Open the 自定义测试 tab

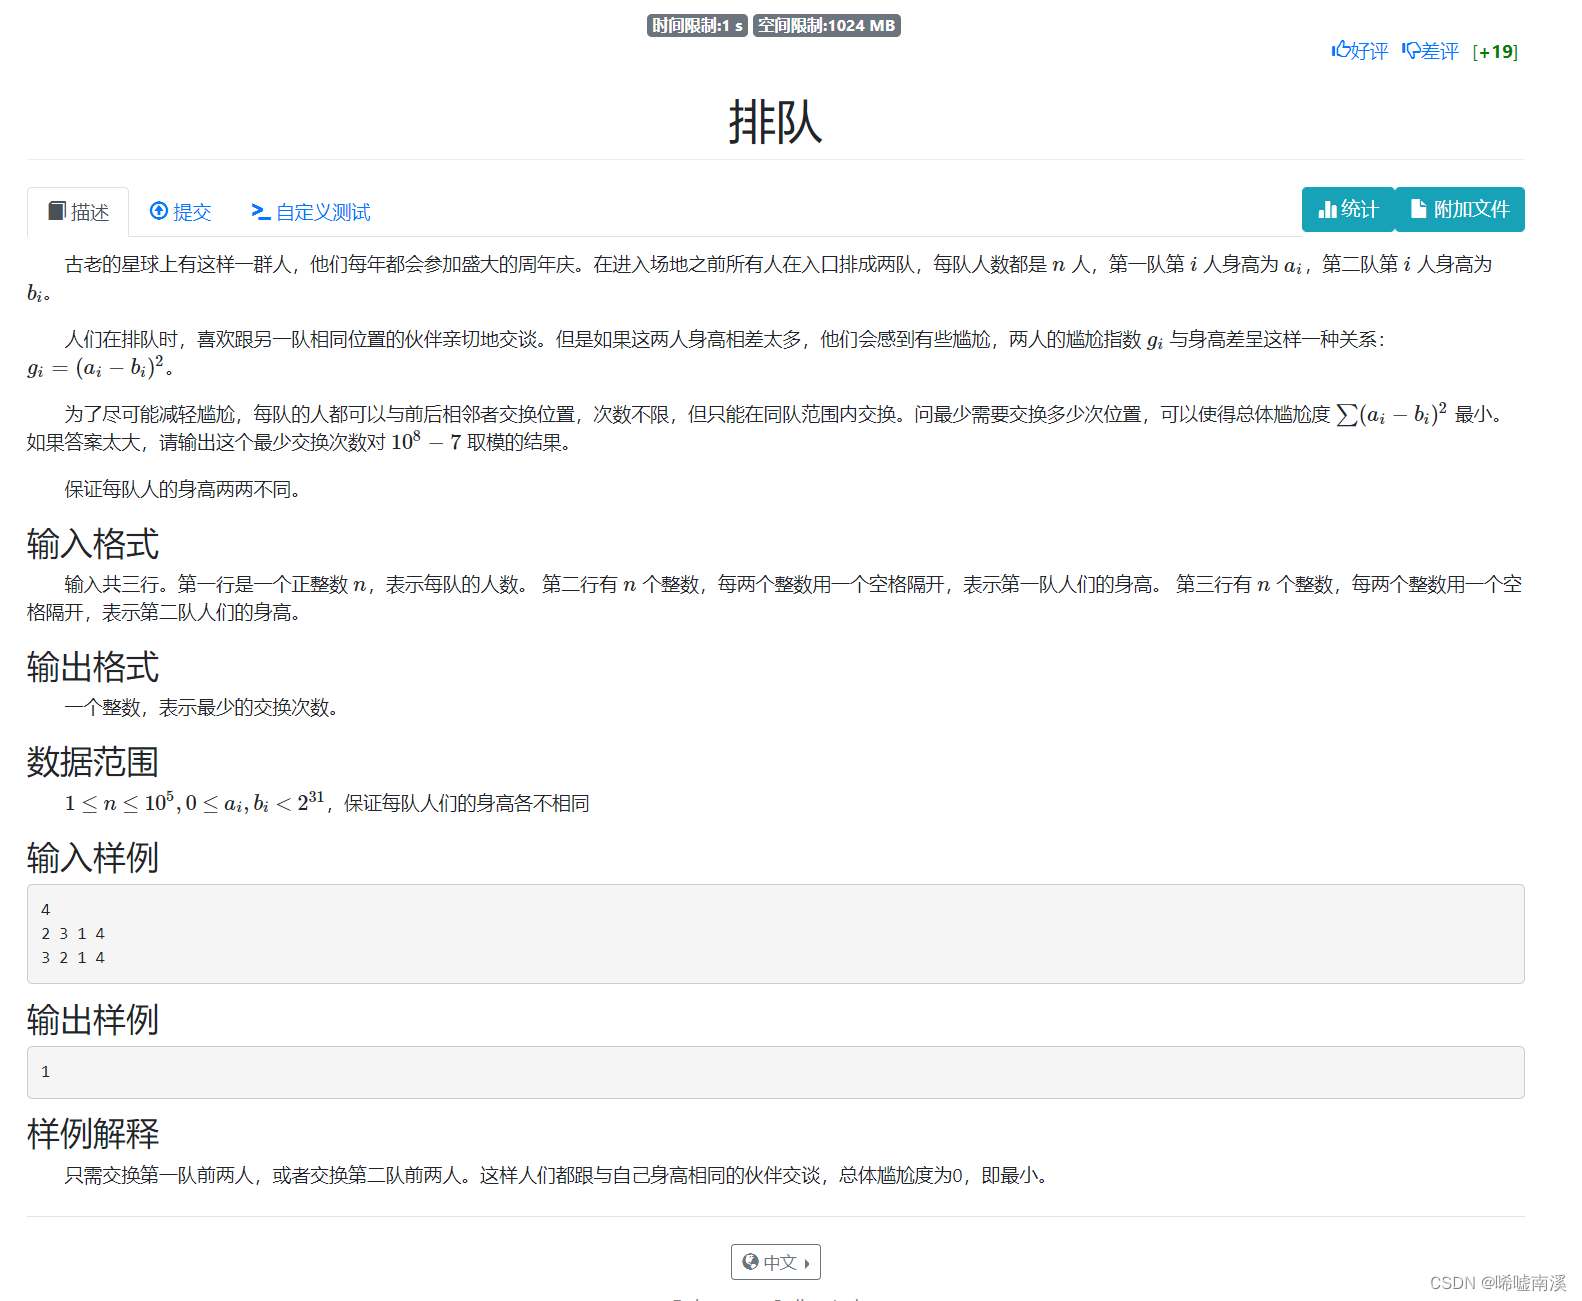(x=310, y=212)
